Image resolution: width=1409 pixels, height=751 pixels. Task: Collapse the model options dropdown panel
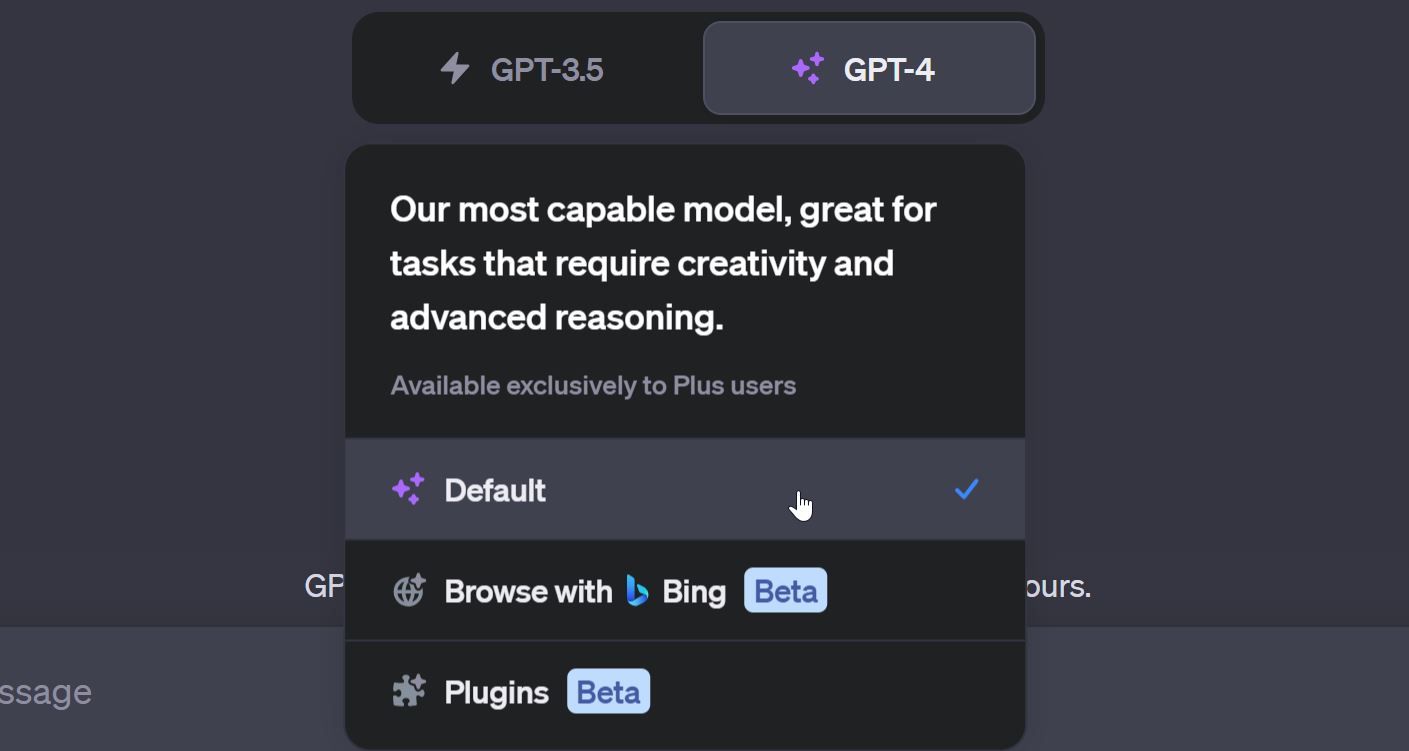(x=869, y=67)
